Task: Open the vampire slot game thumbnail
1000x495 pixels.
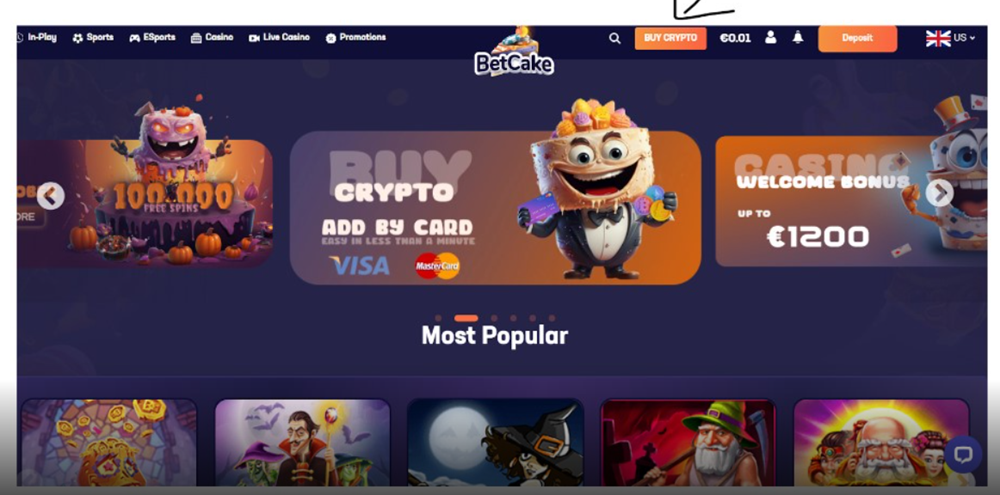Action: pos(302,443)
